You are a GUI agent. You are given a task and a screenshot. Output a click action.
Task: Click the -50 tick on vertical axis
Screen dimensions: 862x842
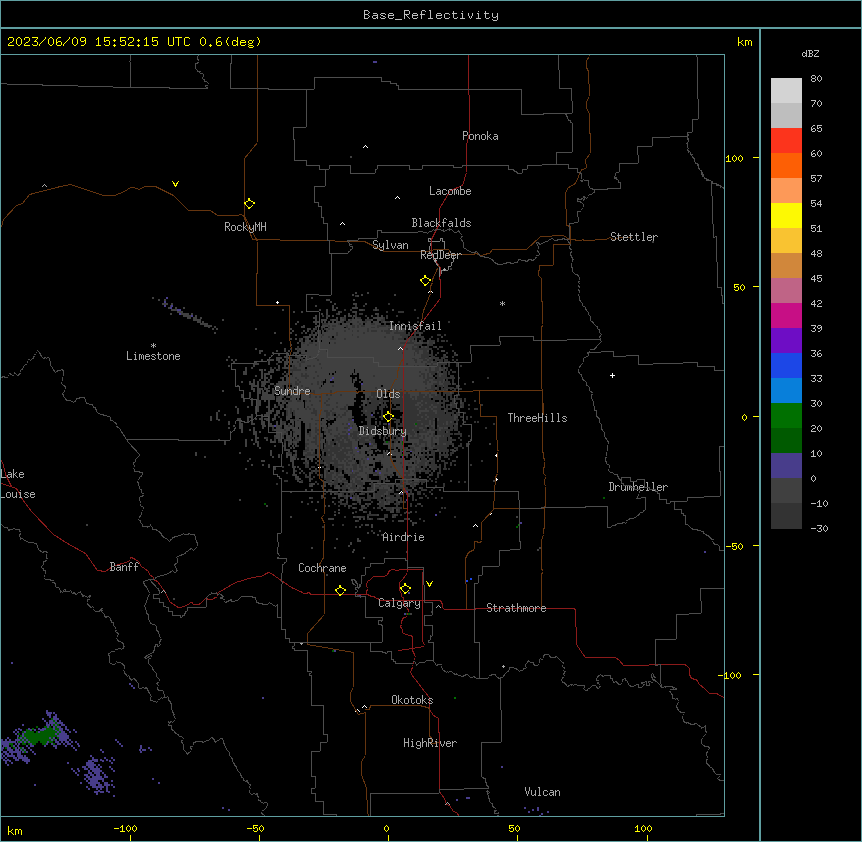(x=735, y=546)
